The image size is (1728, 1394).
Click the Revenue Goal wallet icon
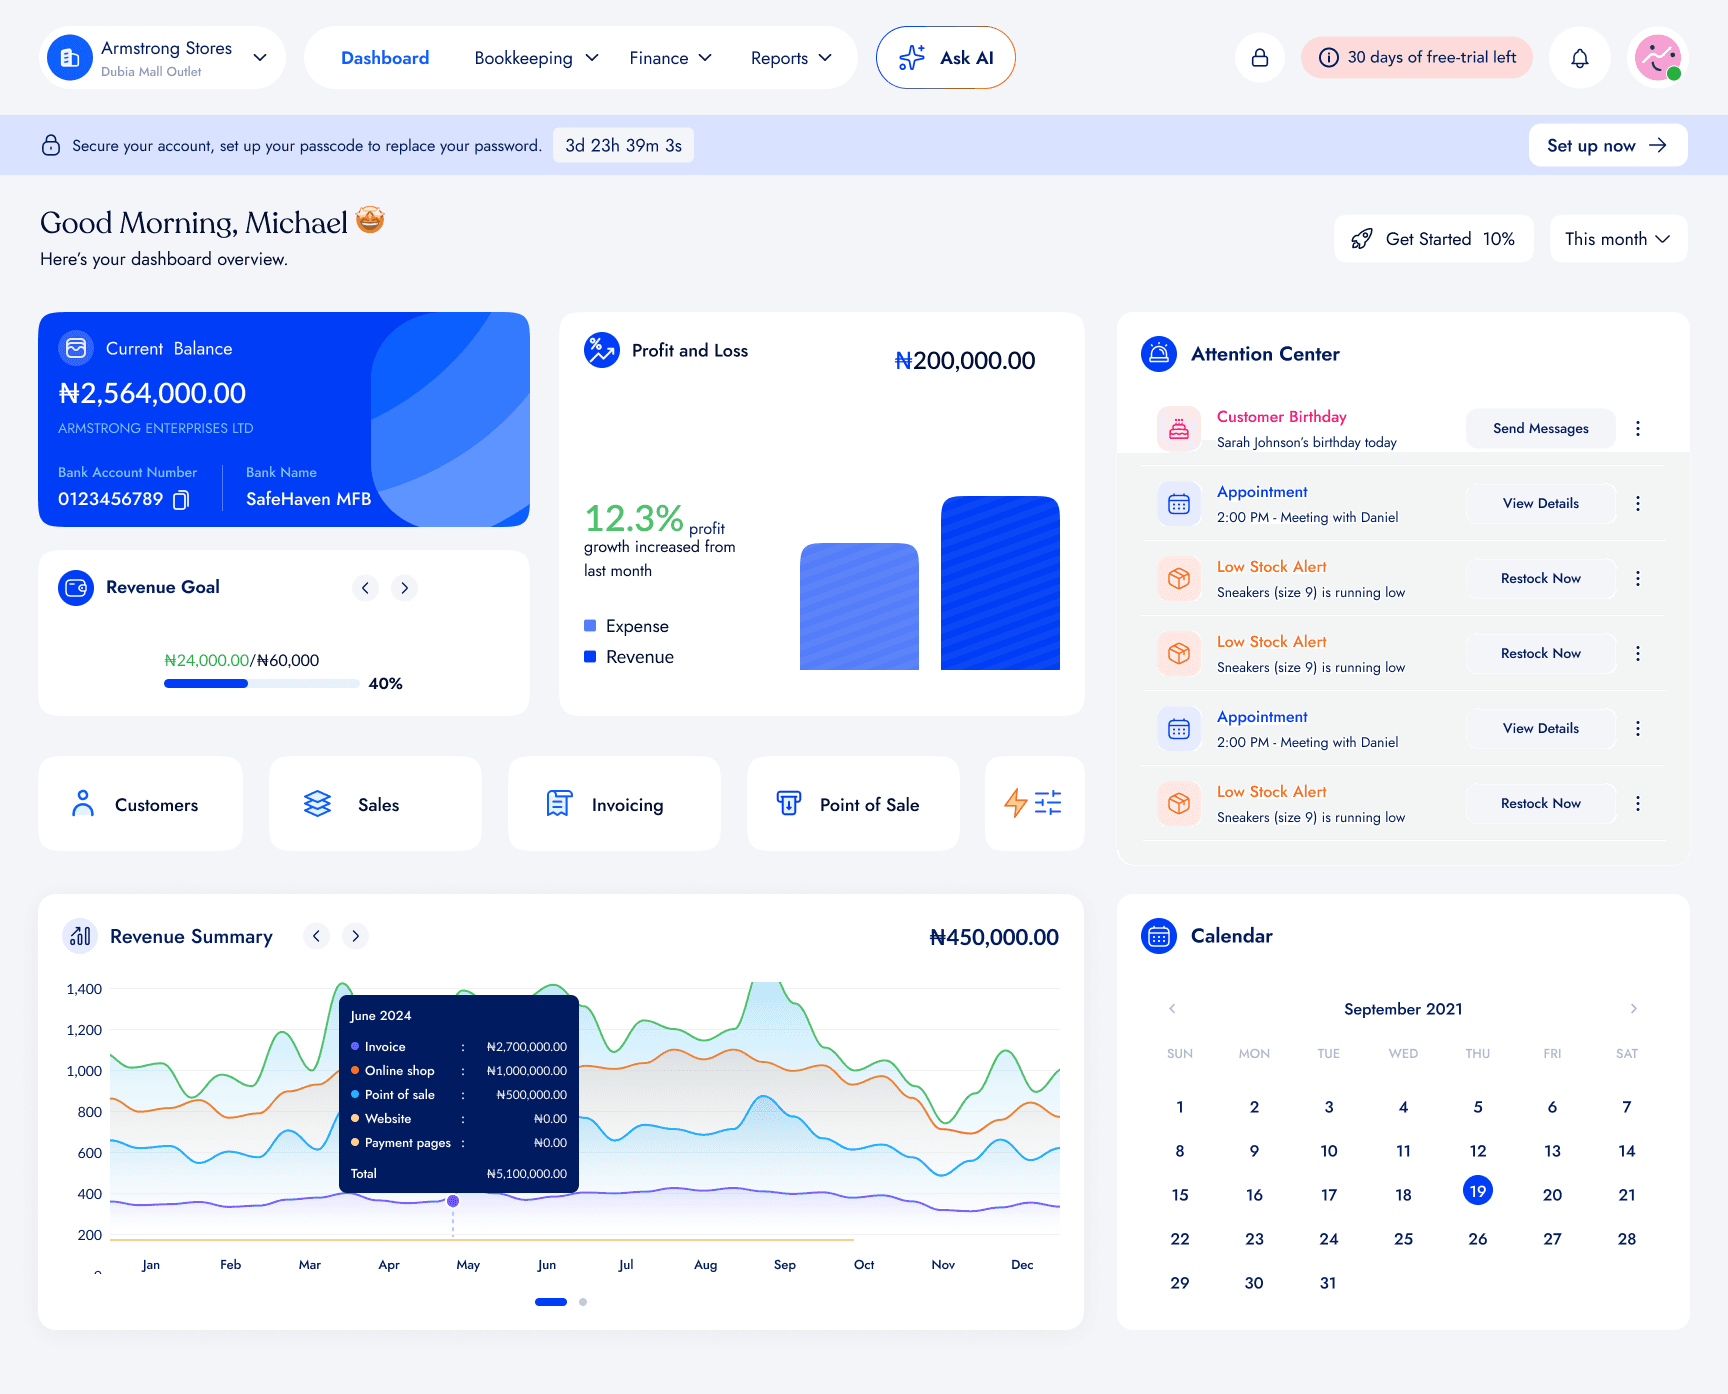76,588
